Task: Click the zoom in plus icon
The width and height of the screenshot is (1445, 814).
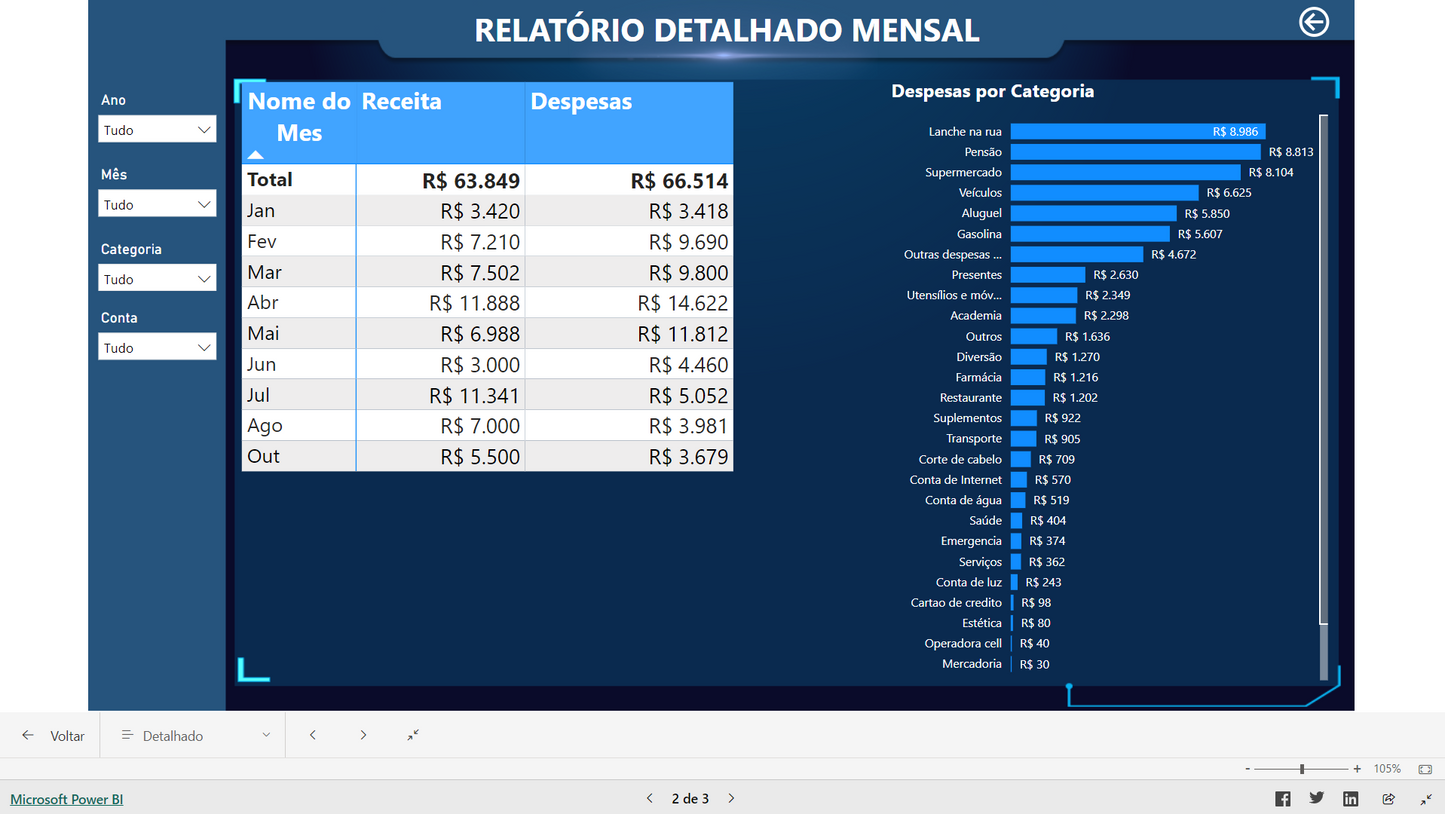Action: pos(1356,768)
